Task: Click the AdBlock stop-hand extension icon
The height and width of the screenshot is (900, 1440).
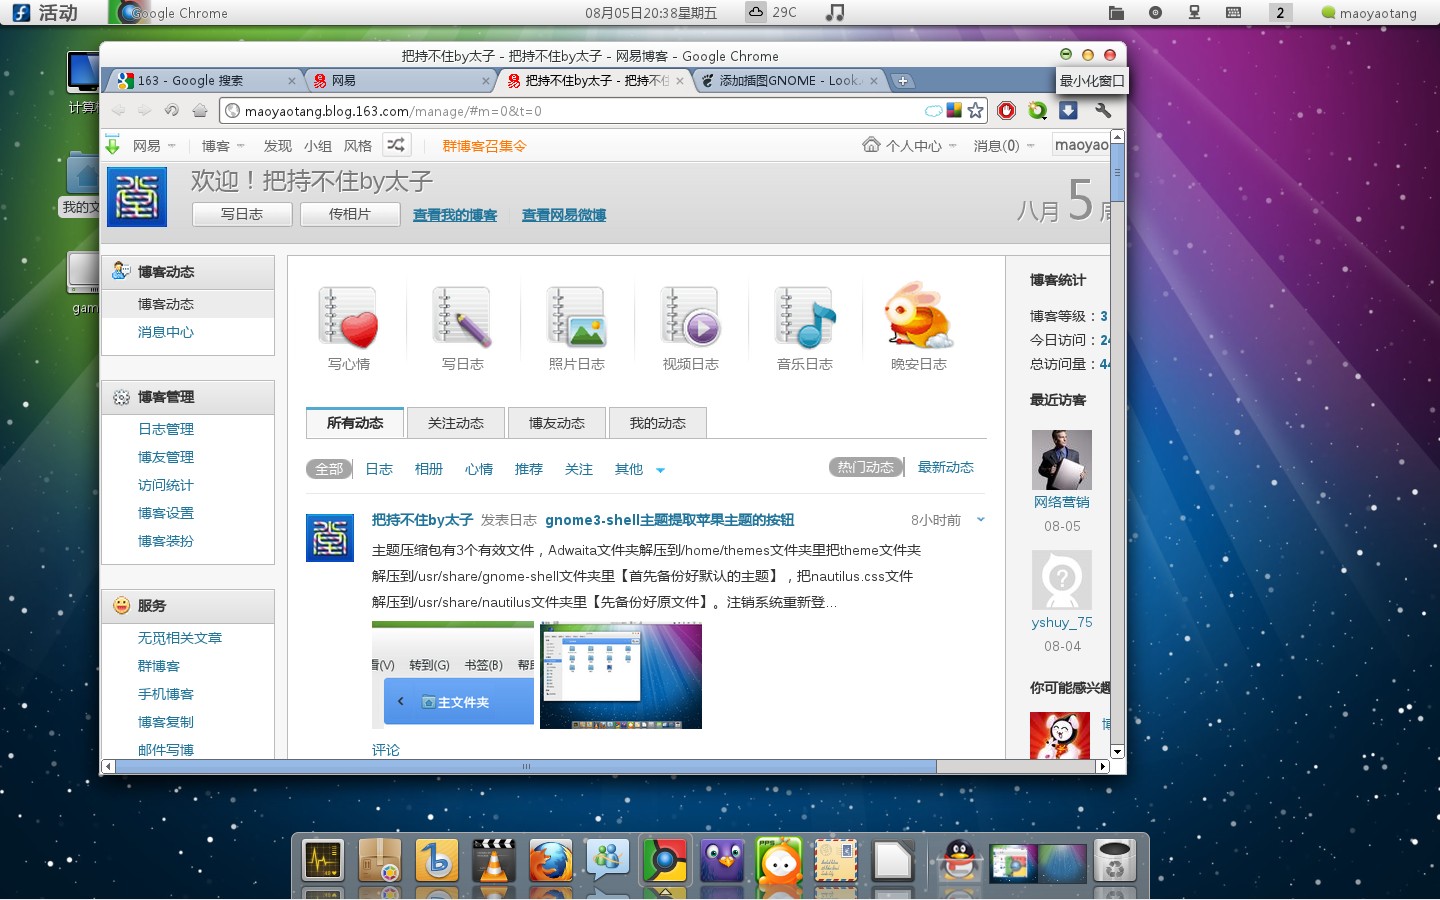Action: [1006, 111]
